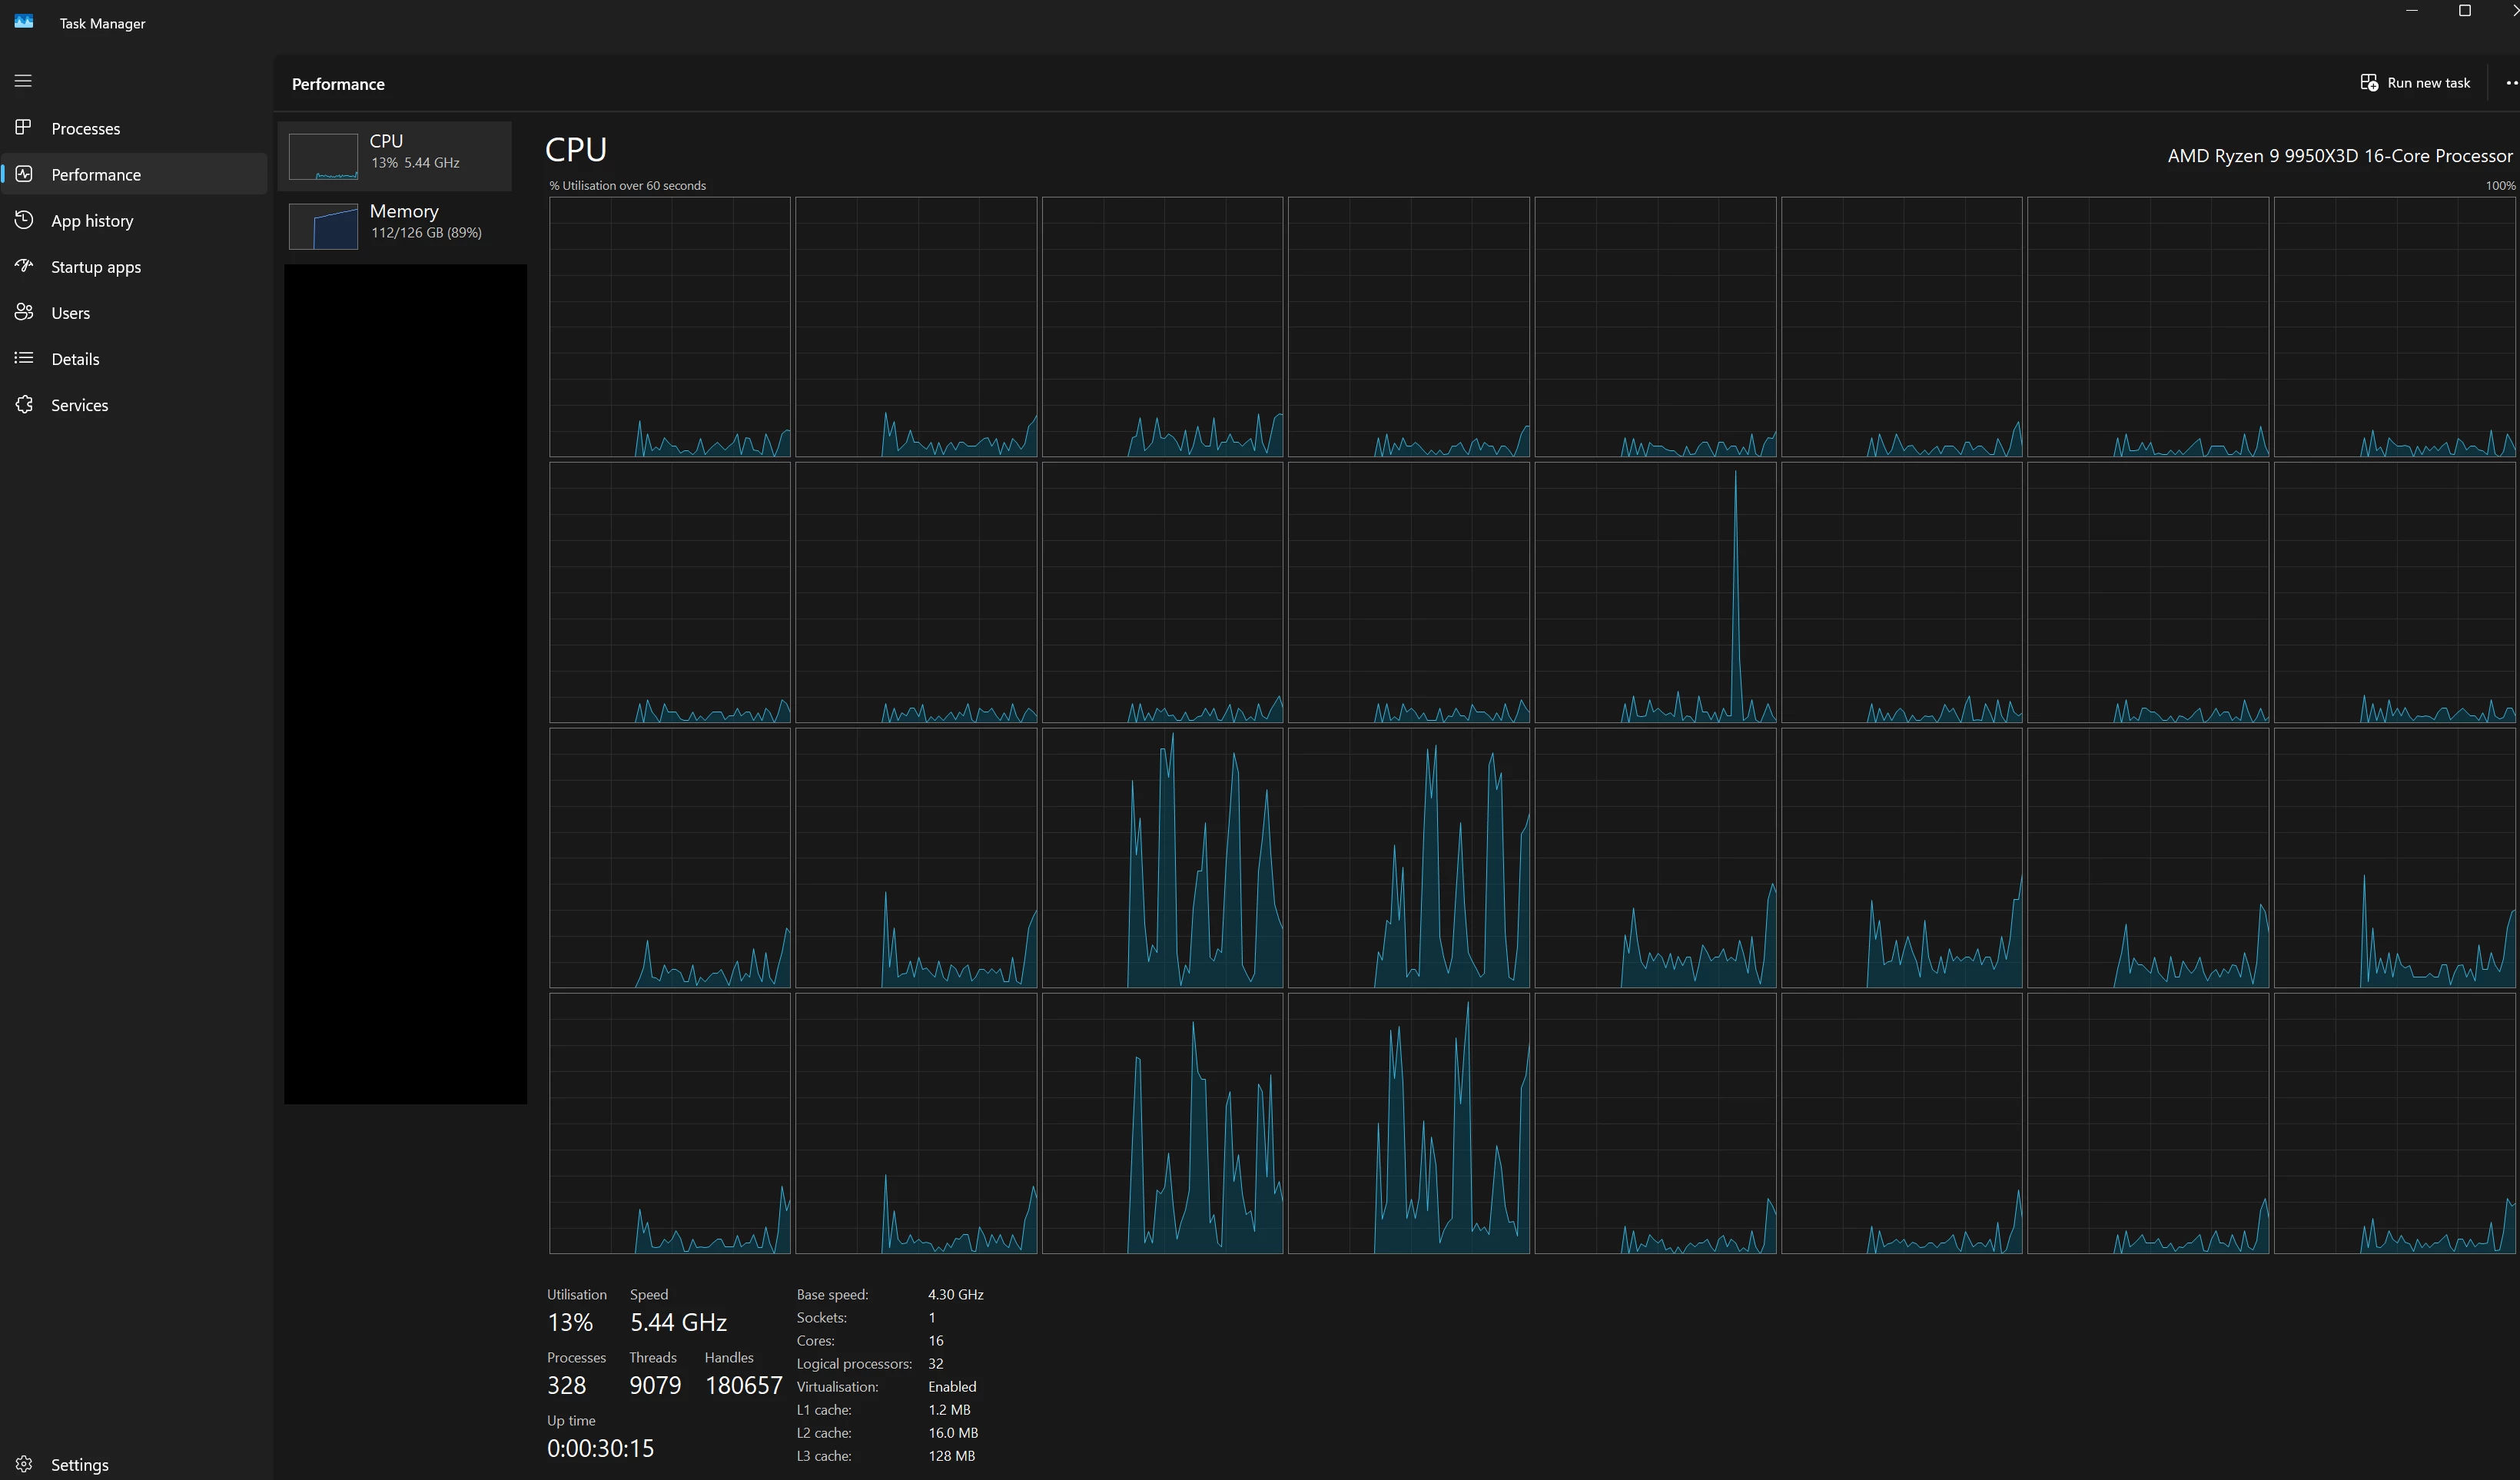Select the Performance sidebar icon
Screen dimensions: 2520x1480
coord(24,174)
